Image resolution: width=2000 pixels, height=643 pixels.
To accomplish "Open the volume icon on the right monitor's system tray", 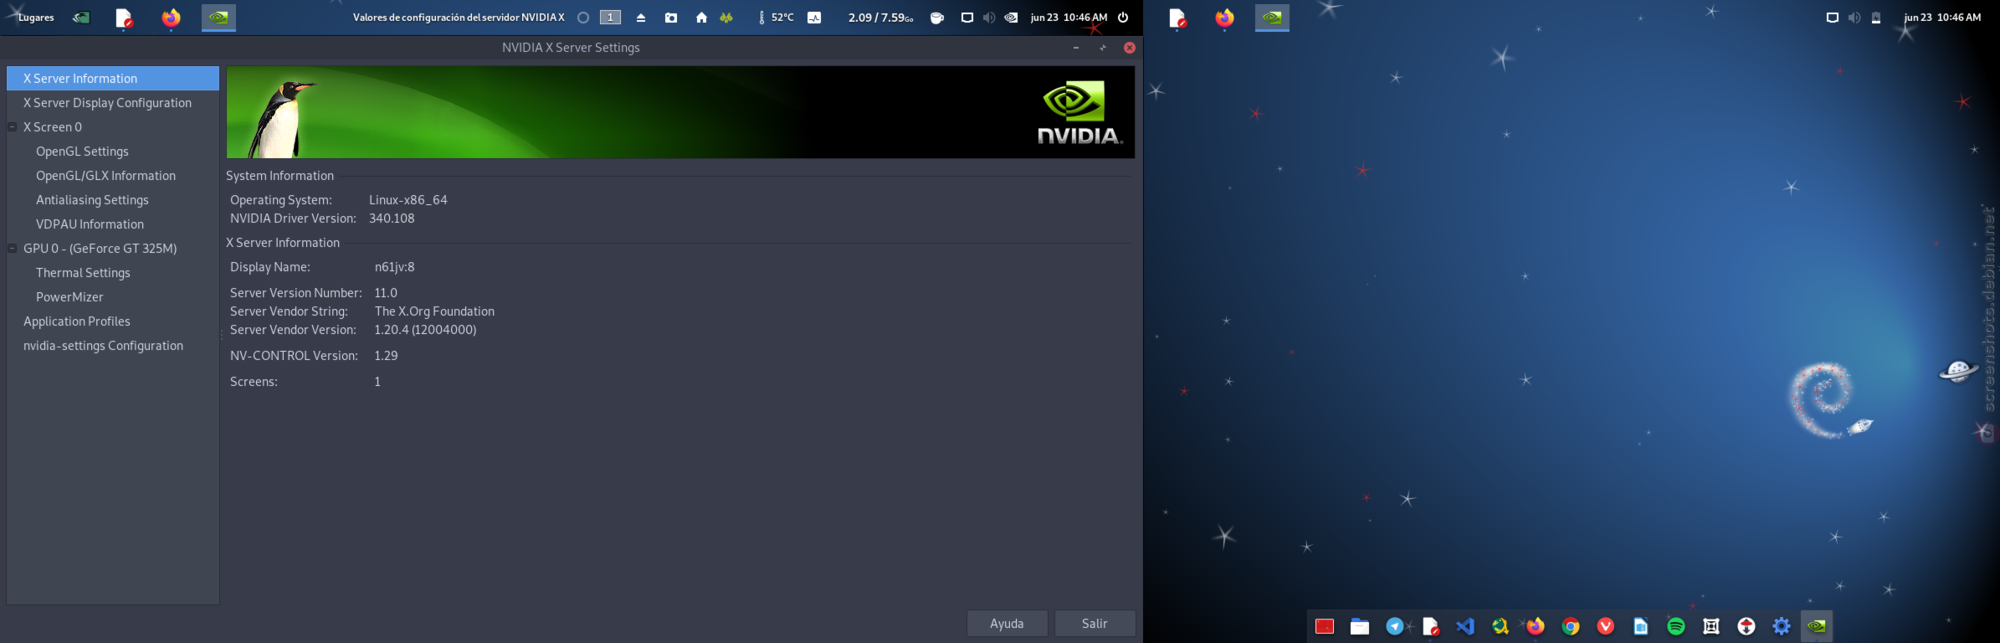I will (1854, 17).
